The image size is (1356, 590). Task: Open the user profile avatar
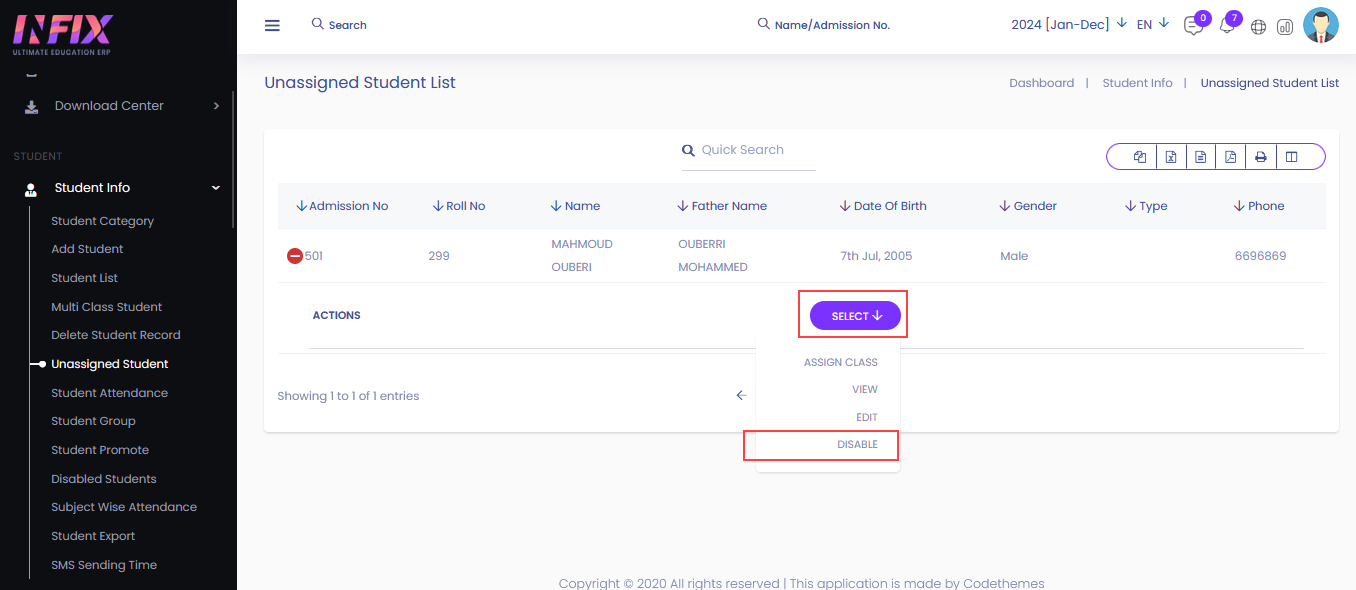(x=1321, y=25)
